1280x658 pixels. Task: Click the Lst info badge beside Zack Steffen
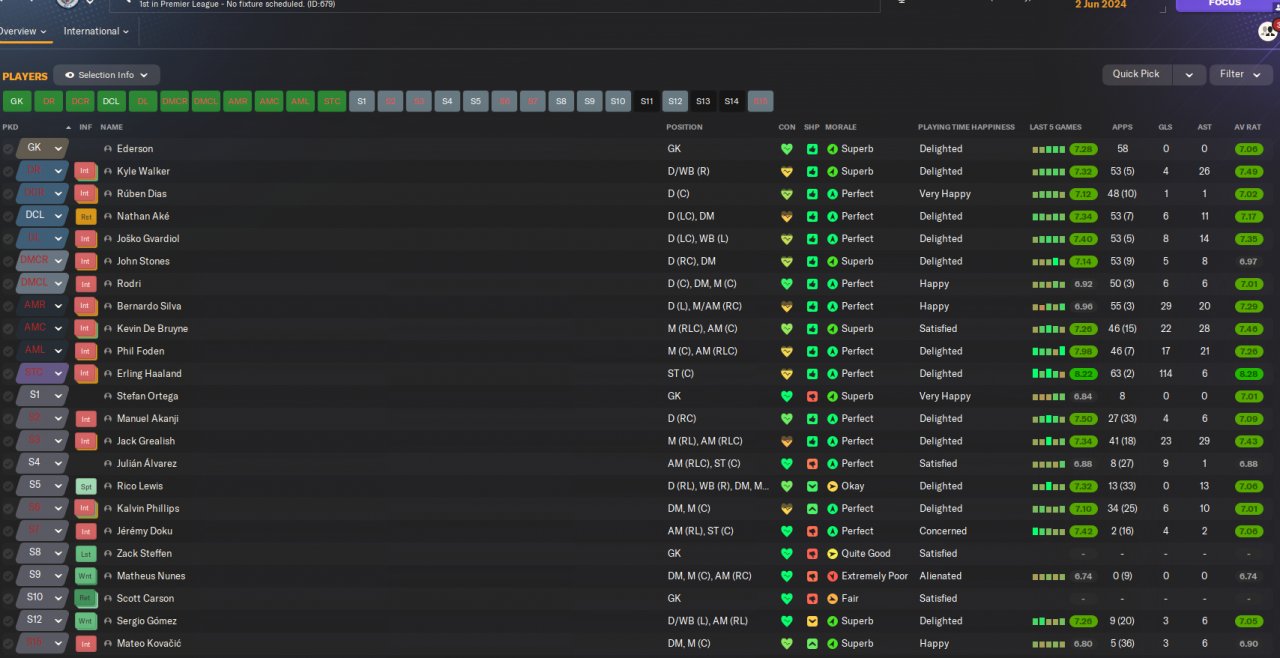coord(86,554)
